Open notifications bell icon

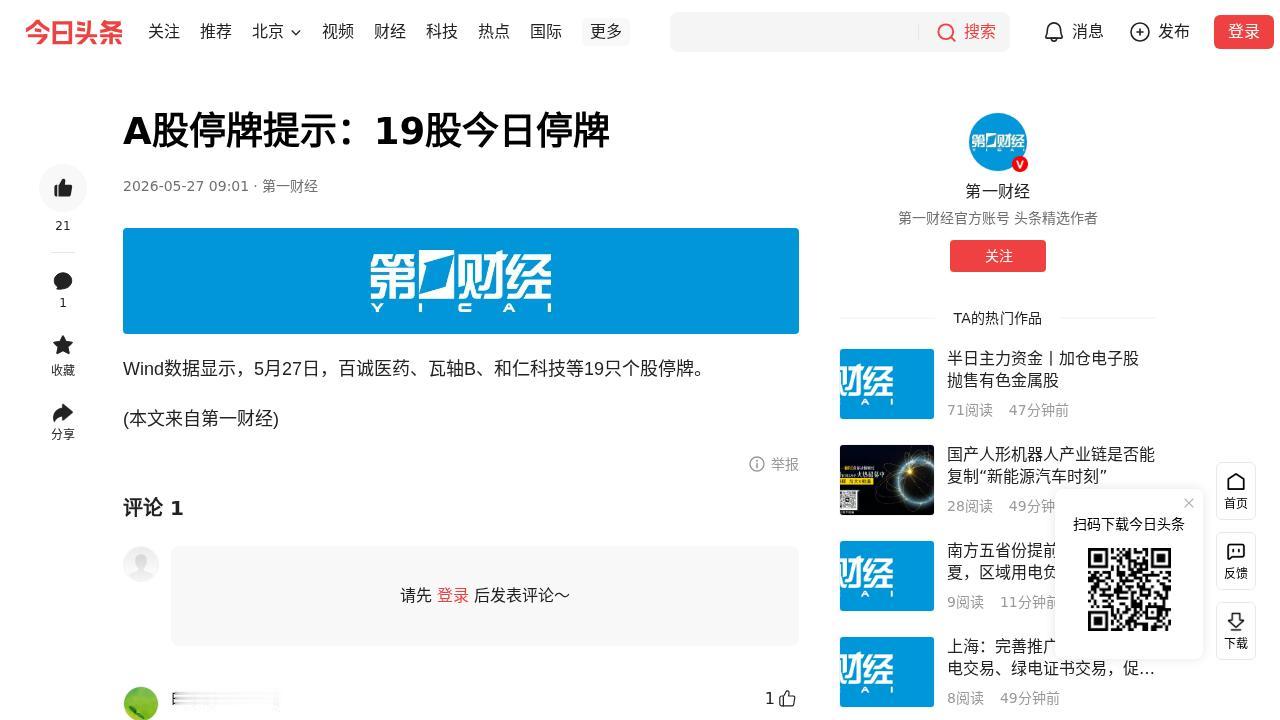click(x=1053, y=32)
